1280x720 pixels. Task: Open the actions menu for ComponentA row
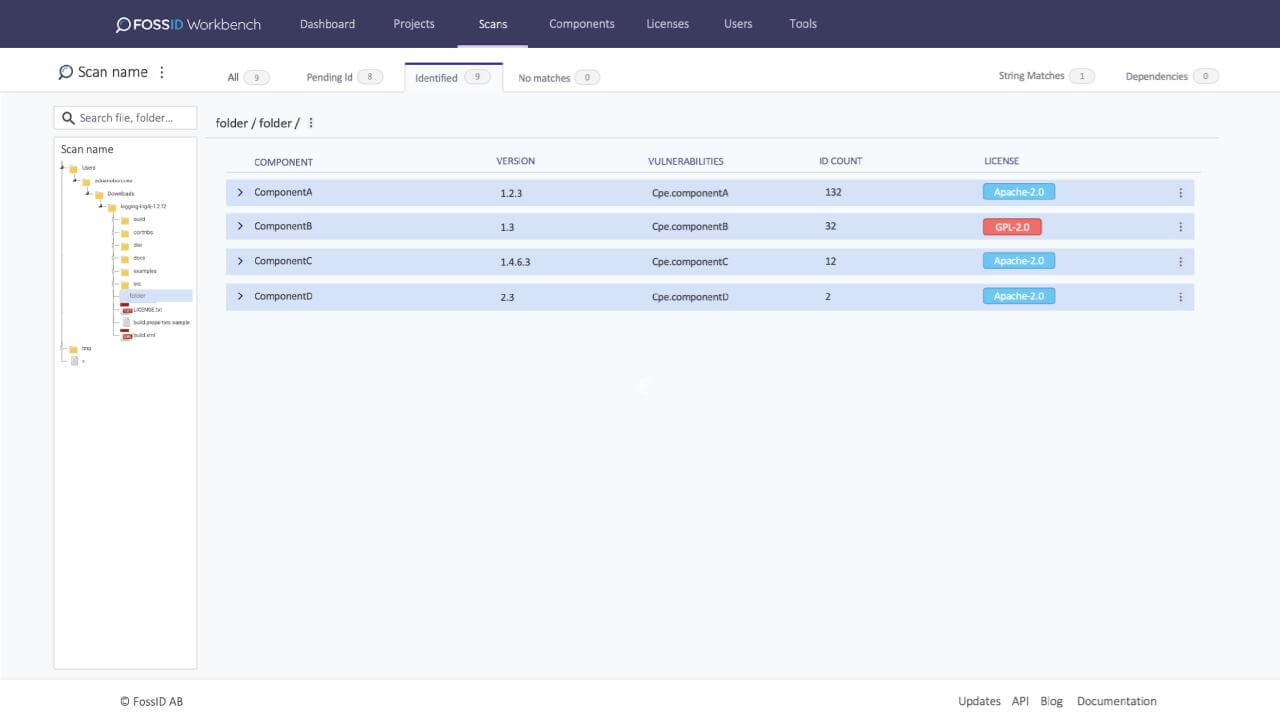point(1180,192)
